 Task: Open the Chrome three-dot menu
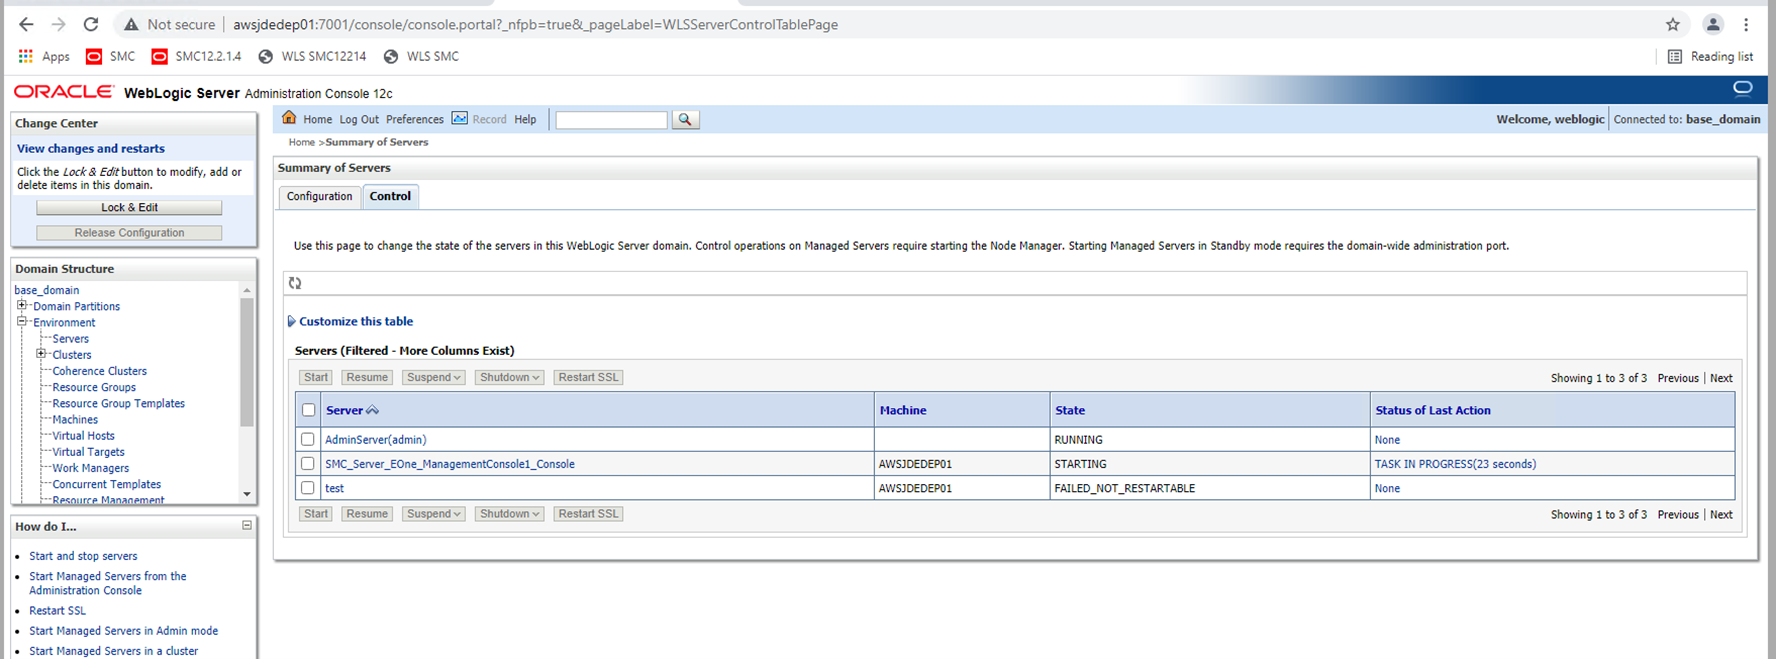[1746, 24]
